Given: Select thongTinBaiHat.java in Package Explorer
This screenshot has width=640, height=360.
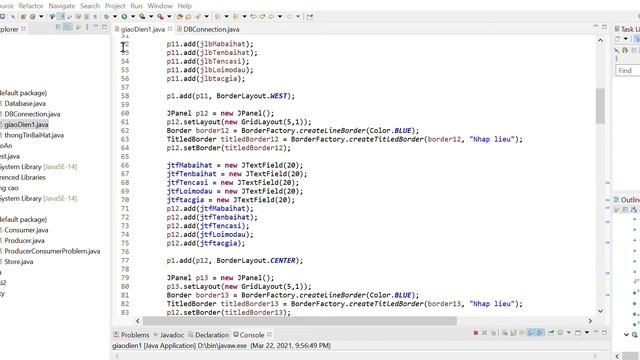Looking at the screenshot, I should (x=33, y=135).
